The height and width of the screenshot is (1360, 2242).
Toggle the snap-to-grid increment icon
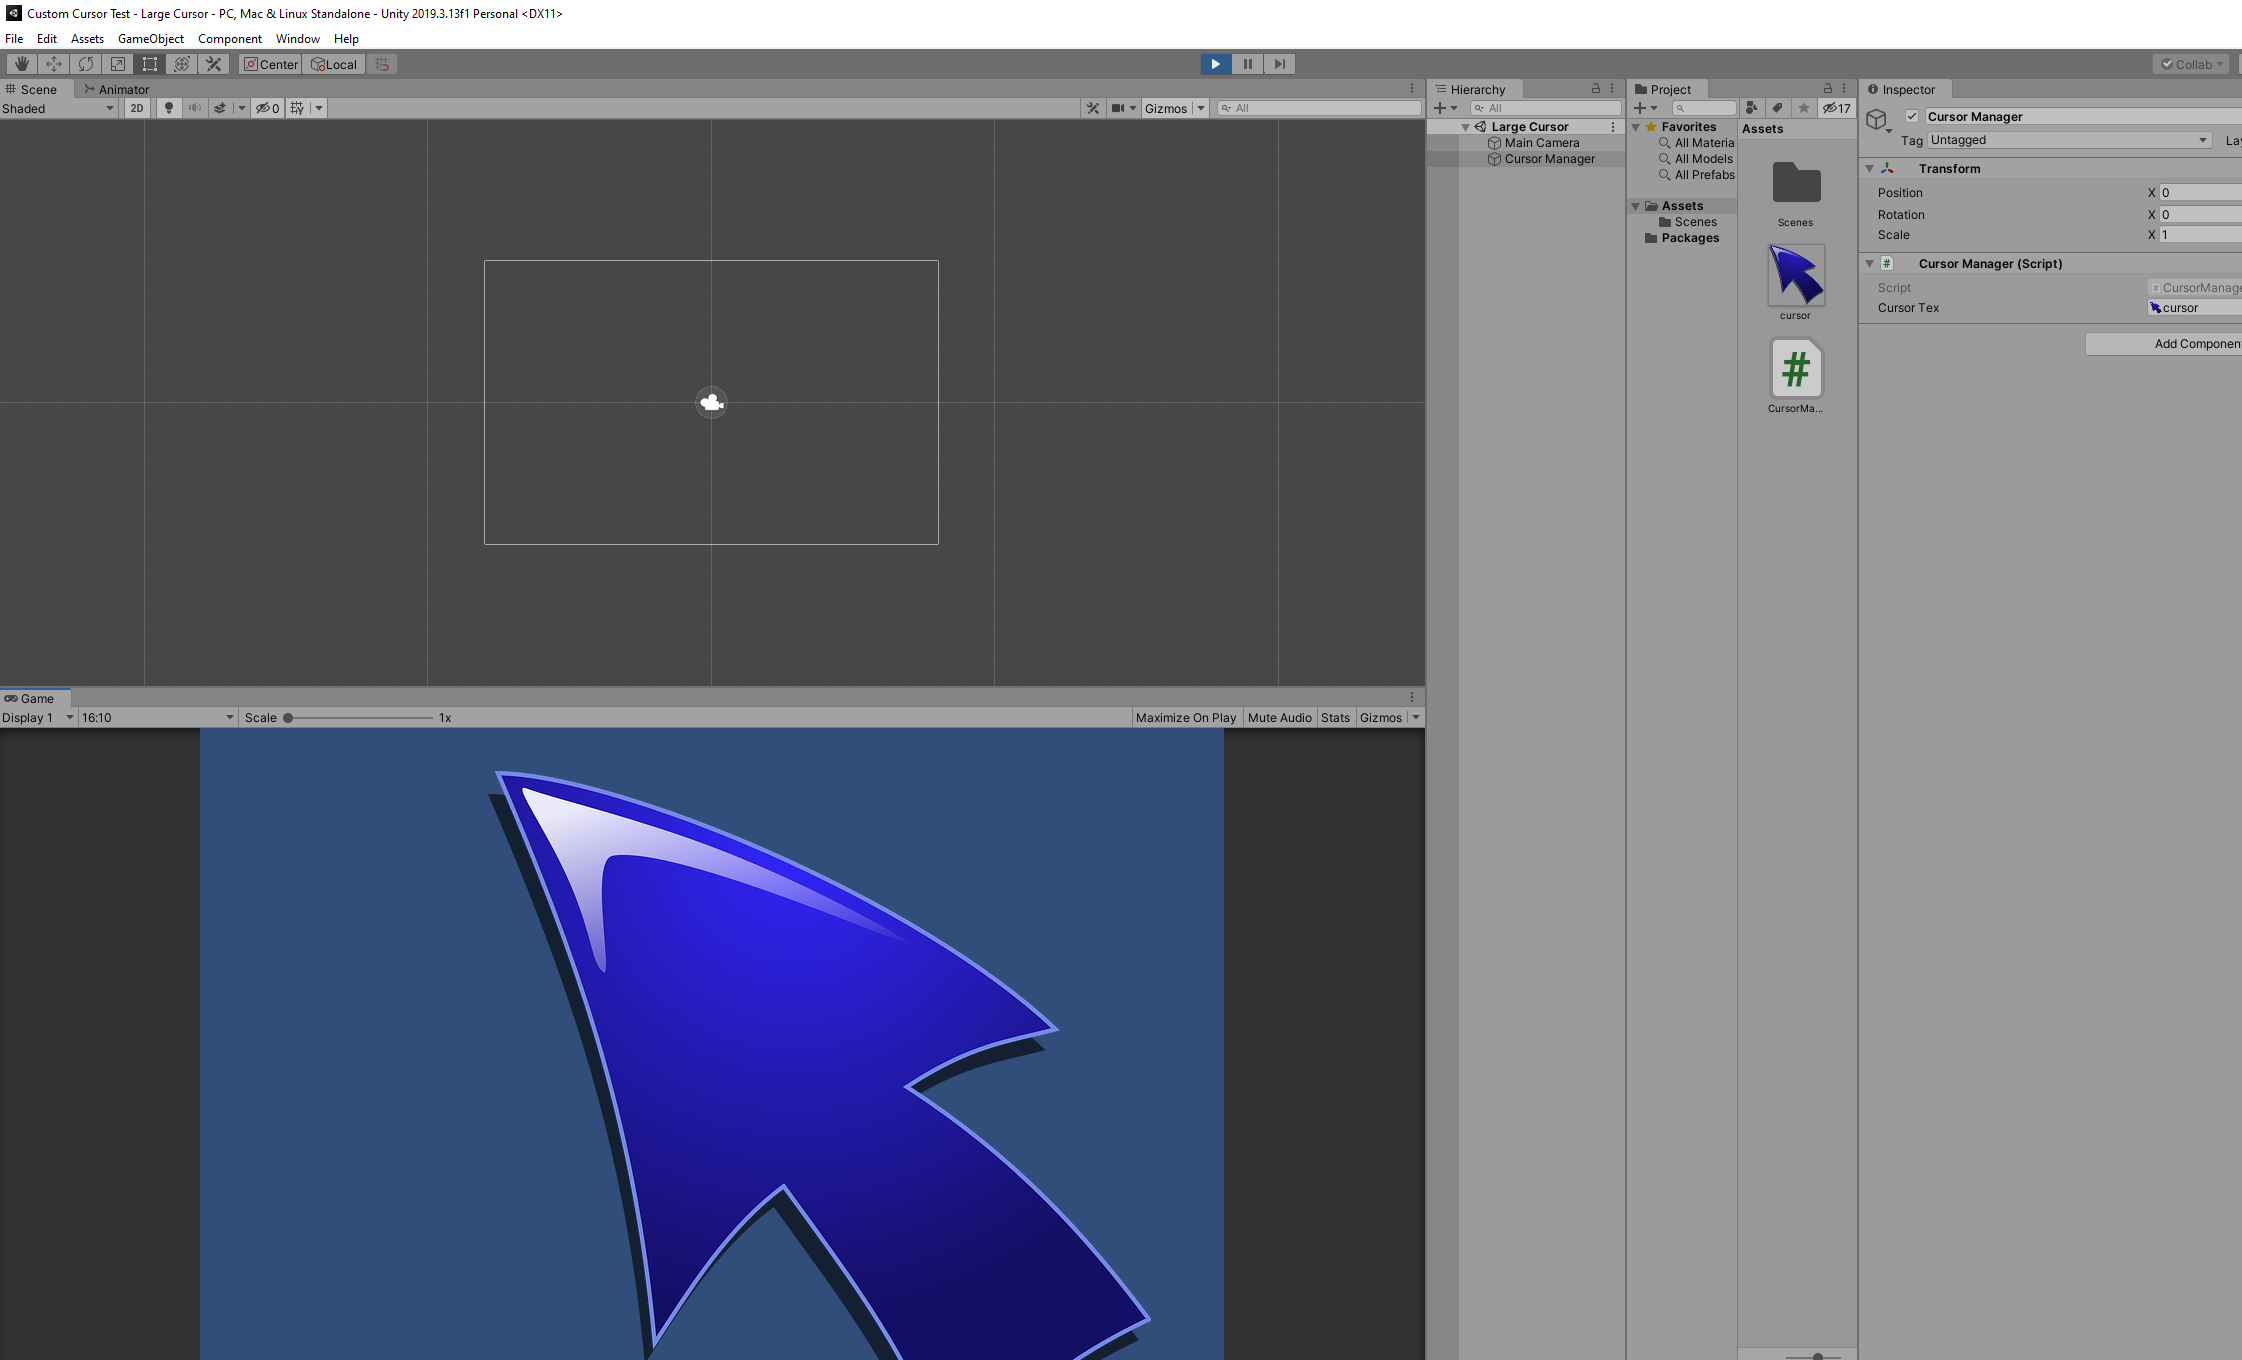point(382,64)
